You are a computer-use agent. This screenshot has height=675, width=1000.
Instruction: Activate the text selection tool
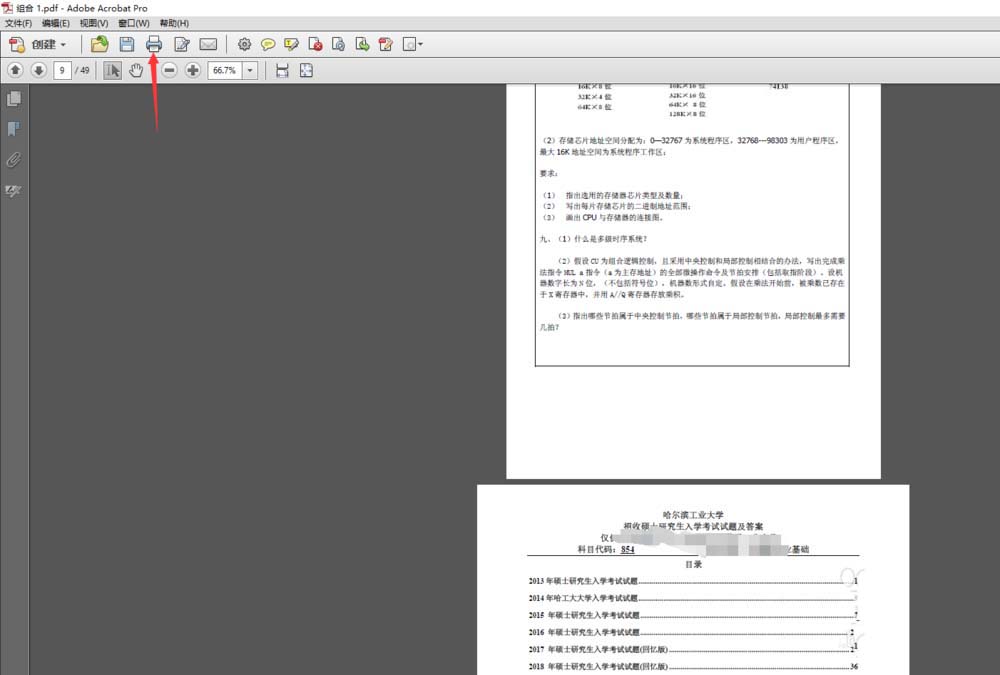(112, 70)
